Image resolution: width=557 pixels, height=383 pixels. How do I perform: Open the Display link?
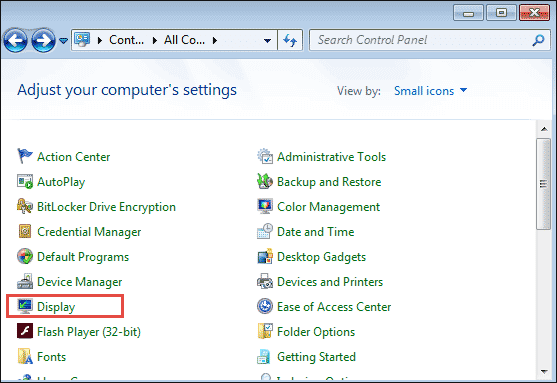click(x=56, y=307)
